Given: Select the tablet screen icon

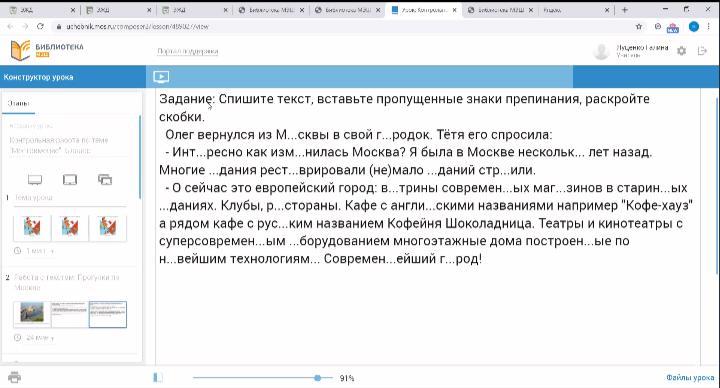Looking at the screenshot, I should click(70, 180).
